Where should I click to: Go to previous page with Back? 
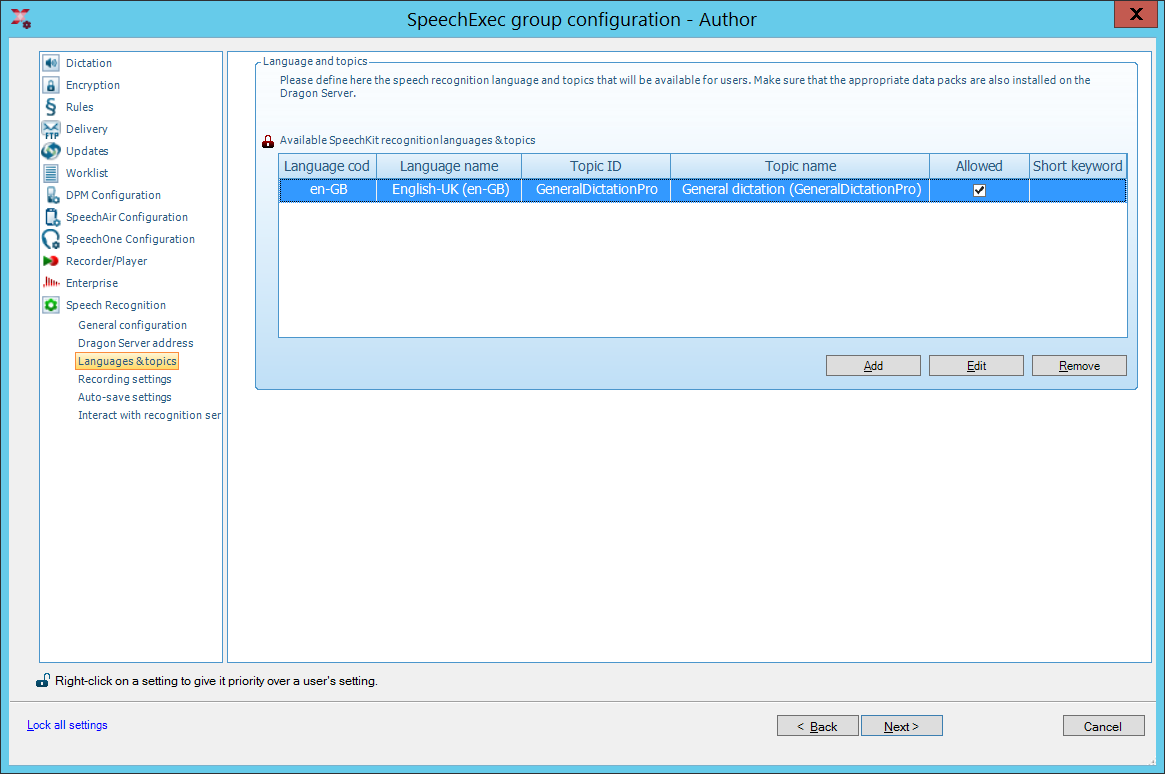point(817,726)
